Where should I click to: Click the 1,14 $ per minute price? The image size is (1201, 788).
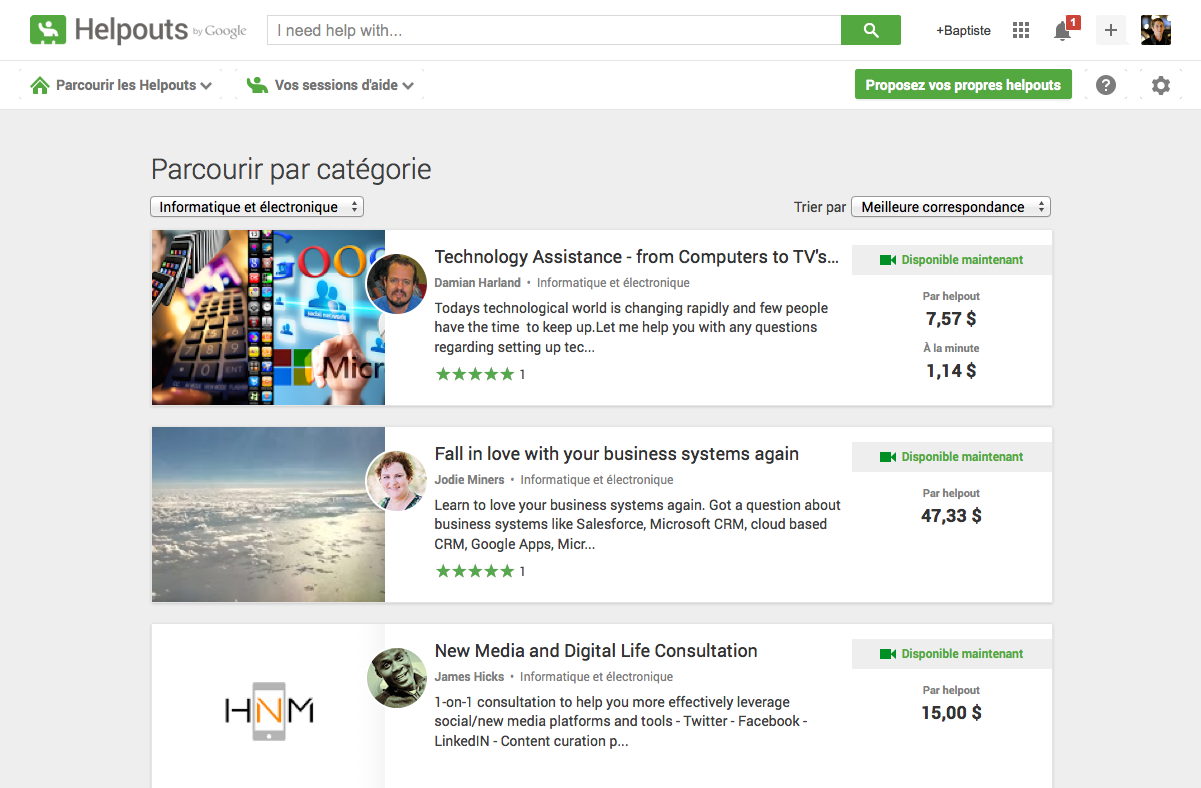(x=951, y=371)
